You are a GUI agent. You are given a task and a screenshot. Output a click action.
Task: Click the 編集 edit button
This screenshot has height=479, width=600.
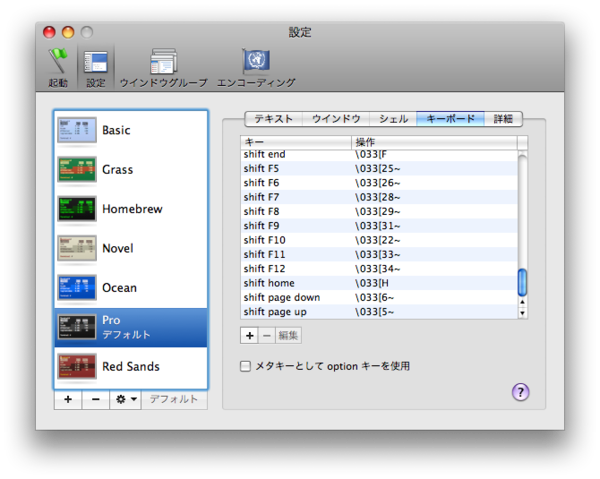click(288, 336)
